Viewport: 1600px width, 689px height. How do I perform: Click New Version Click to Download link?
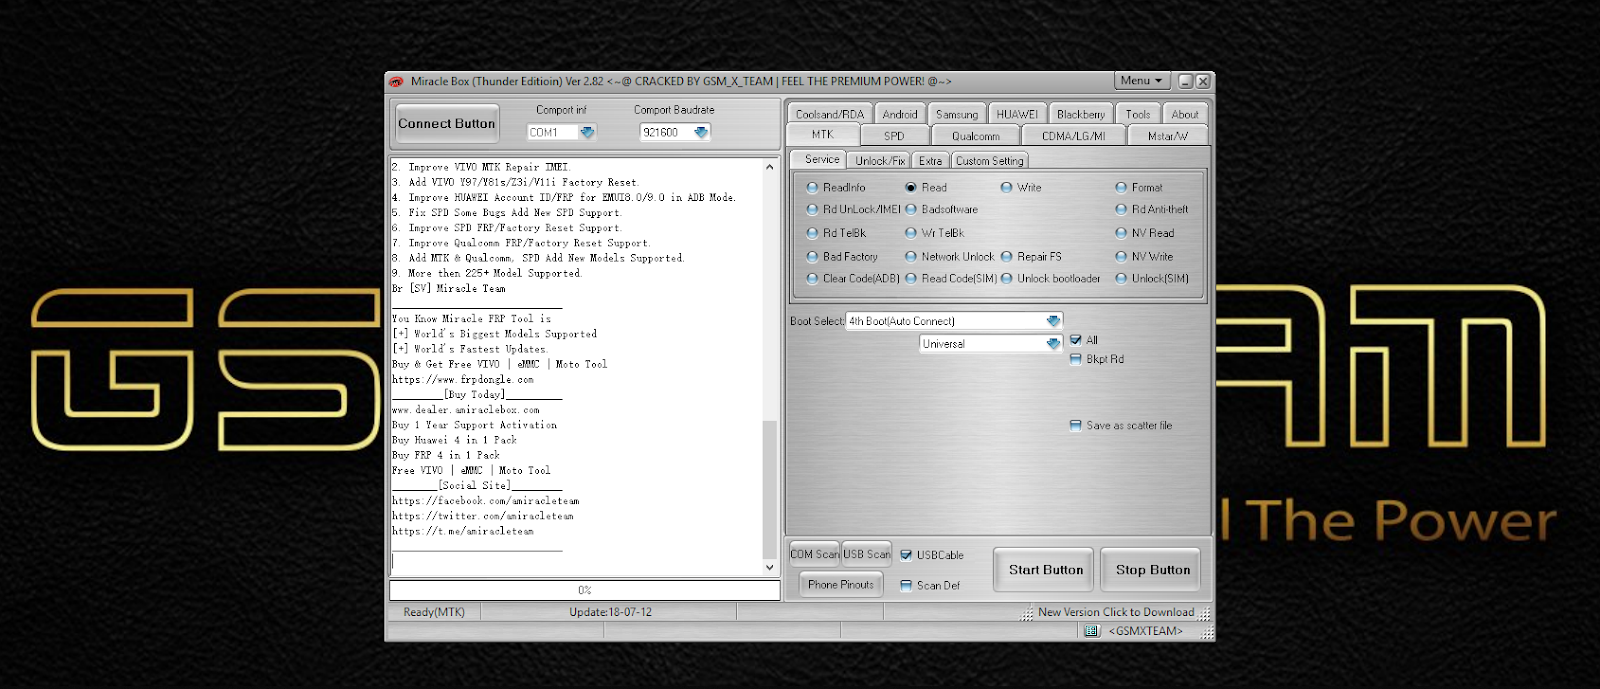[x=1116, y=612]
